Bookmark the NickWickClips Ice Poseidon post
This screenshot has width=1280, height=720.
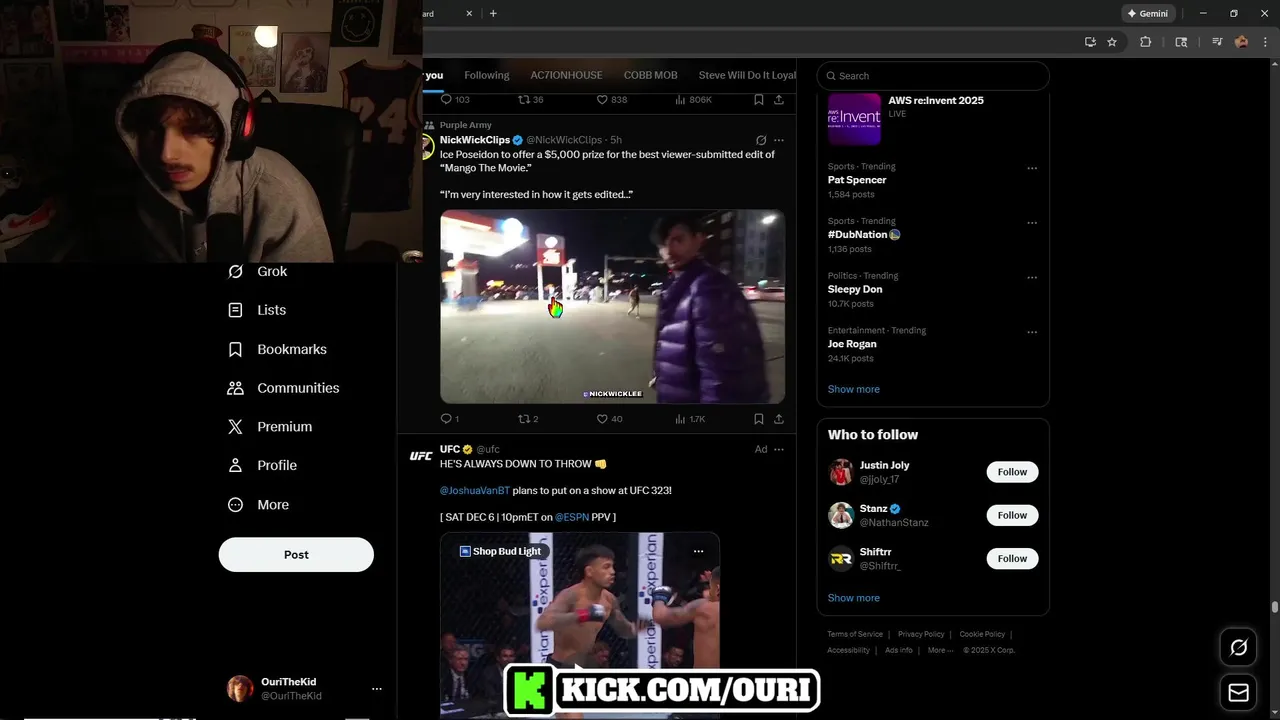(x=759, y=419)
